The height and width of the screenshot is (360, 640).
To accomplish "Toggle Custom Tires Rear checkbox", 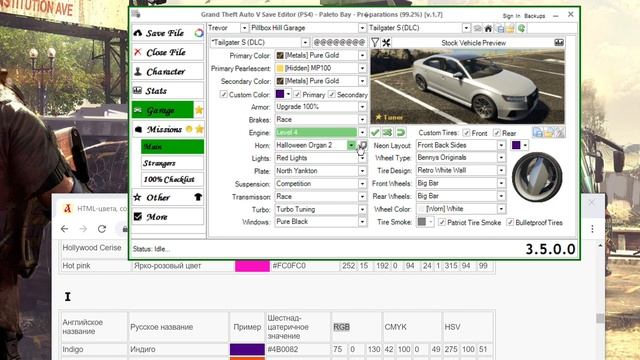I will point(497,133).
